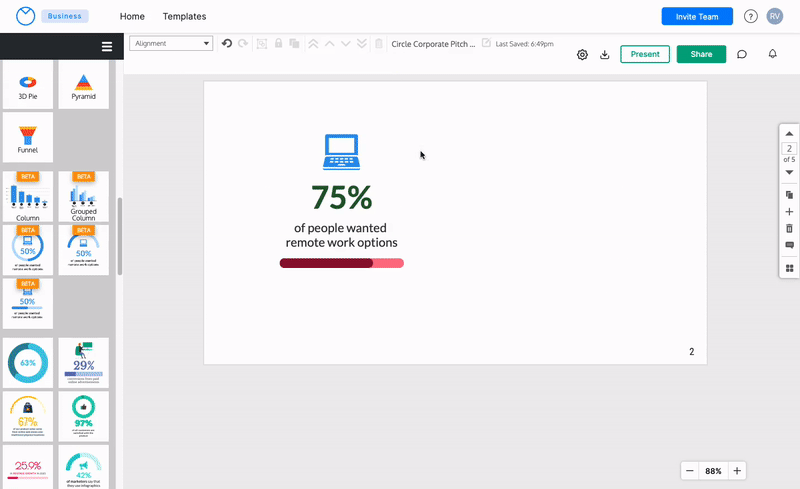Go to the previous page with up arrow

coord(789,134)
